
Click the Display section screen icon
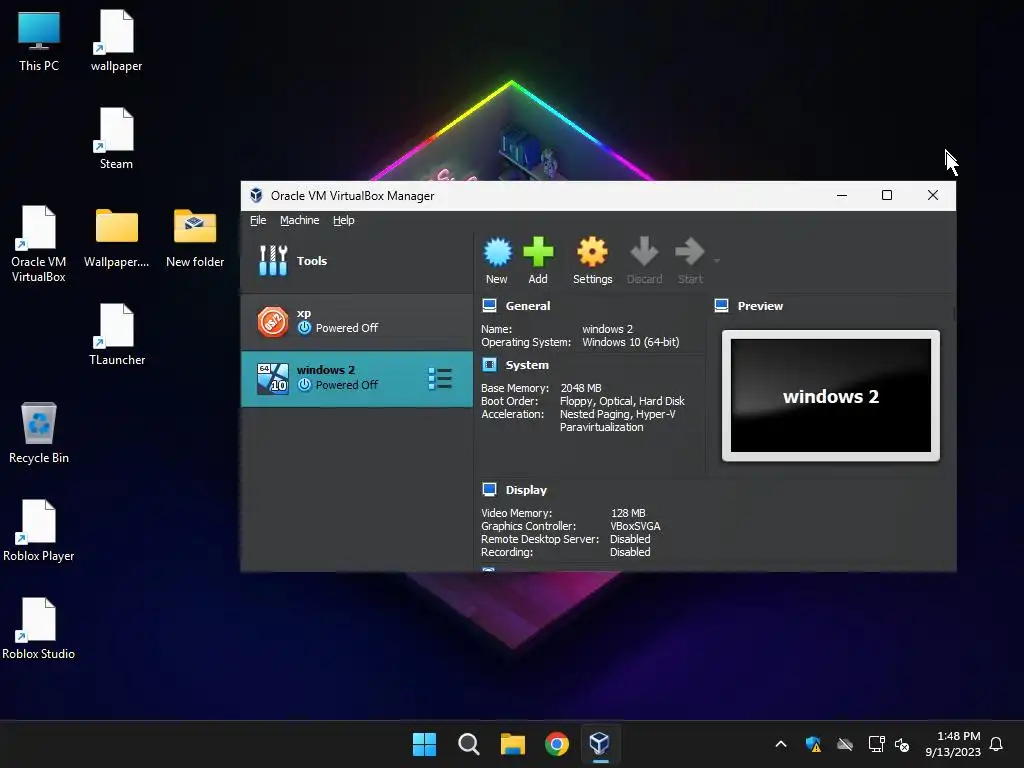(x=489, y=489)
